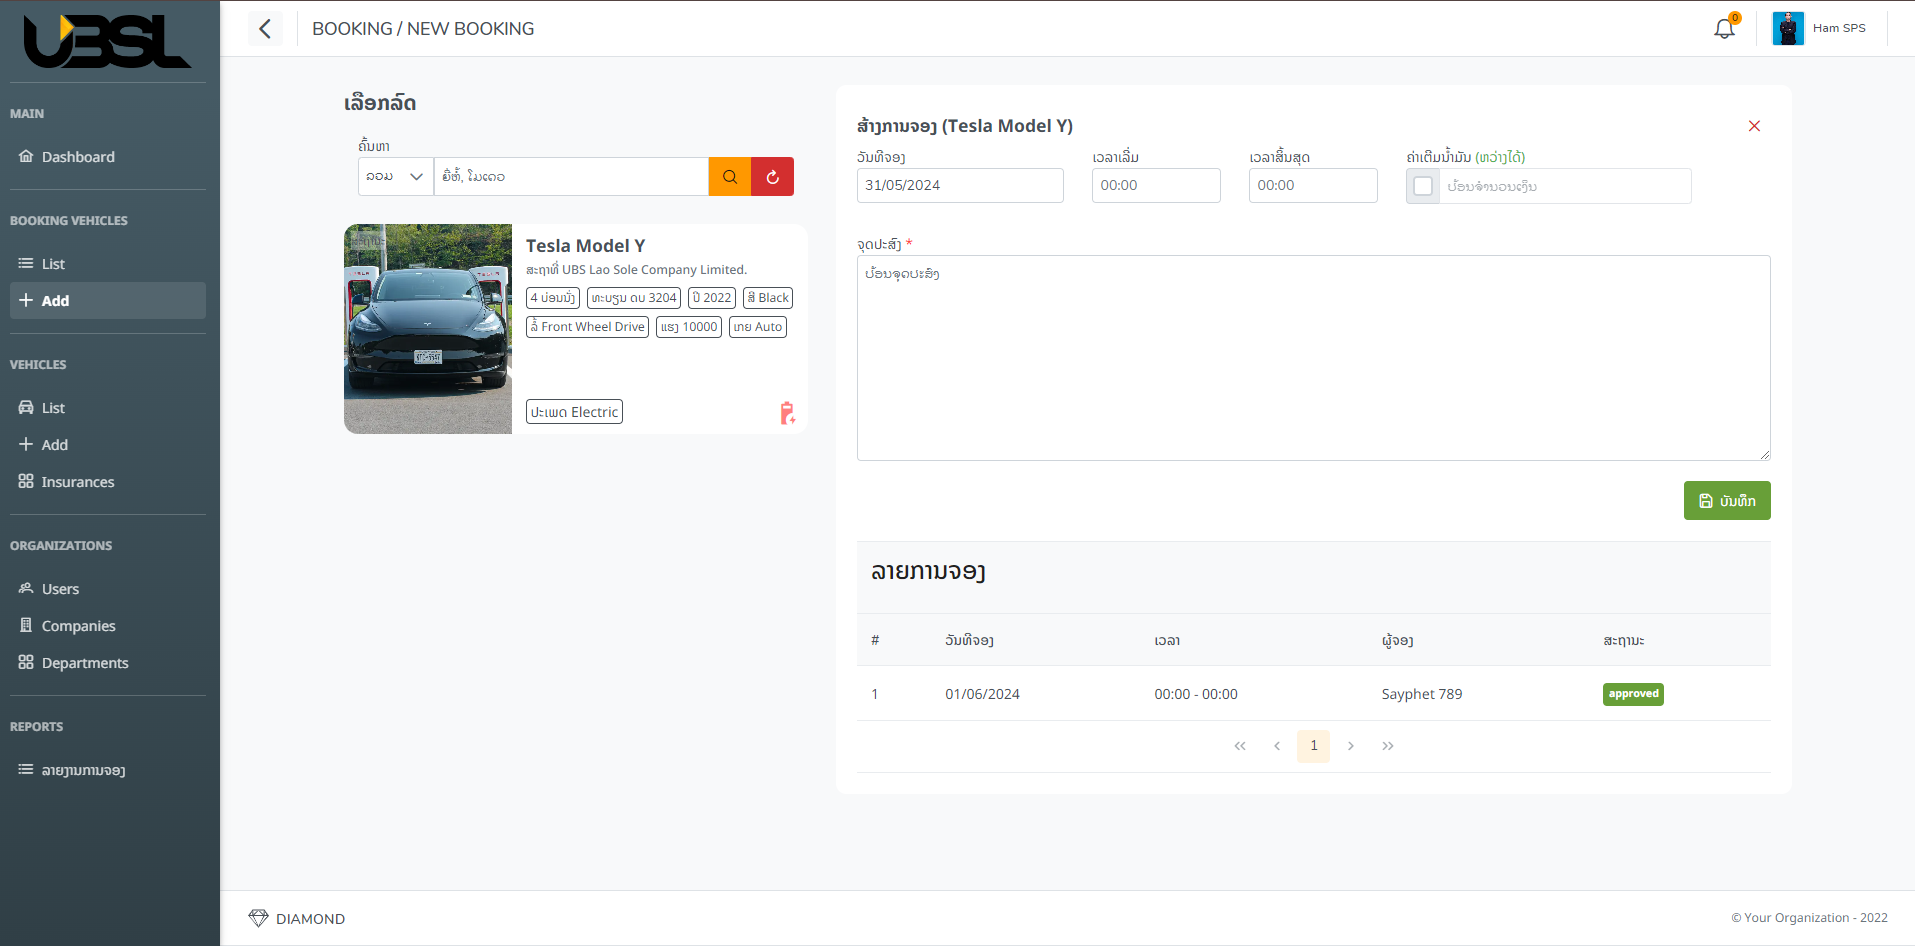Close the booking form with red X
The height and width of the screenshot is (946, 1915).
pyautogui.click(x=1754, y=126)
